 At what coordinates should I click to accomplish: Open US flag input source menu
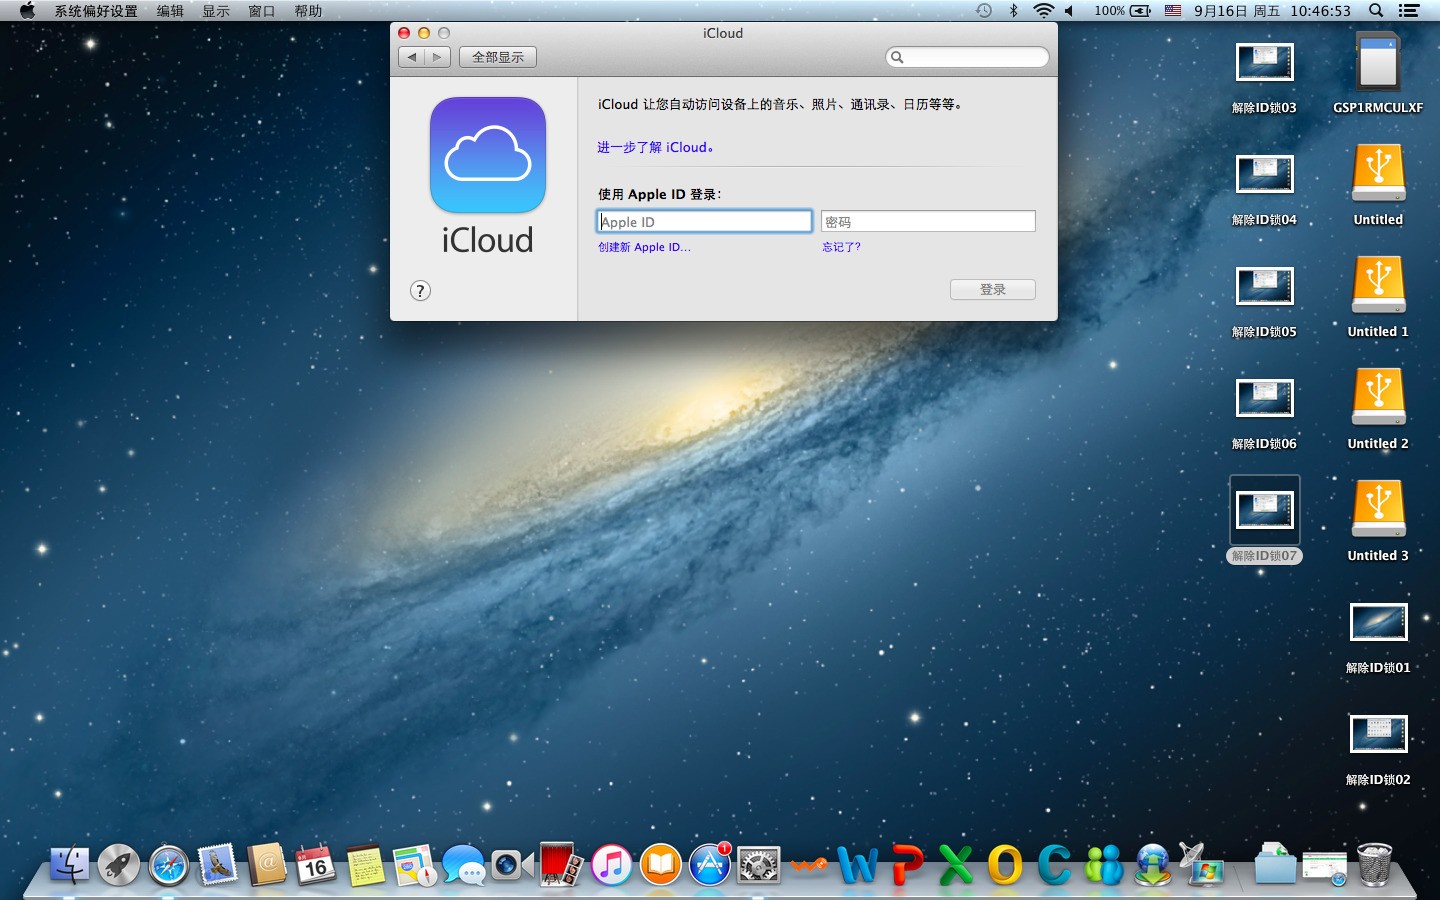click(1173, 11)
